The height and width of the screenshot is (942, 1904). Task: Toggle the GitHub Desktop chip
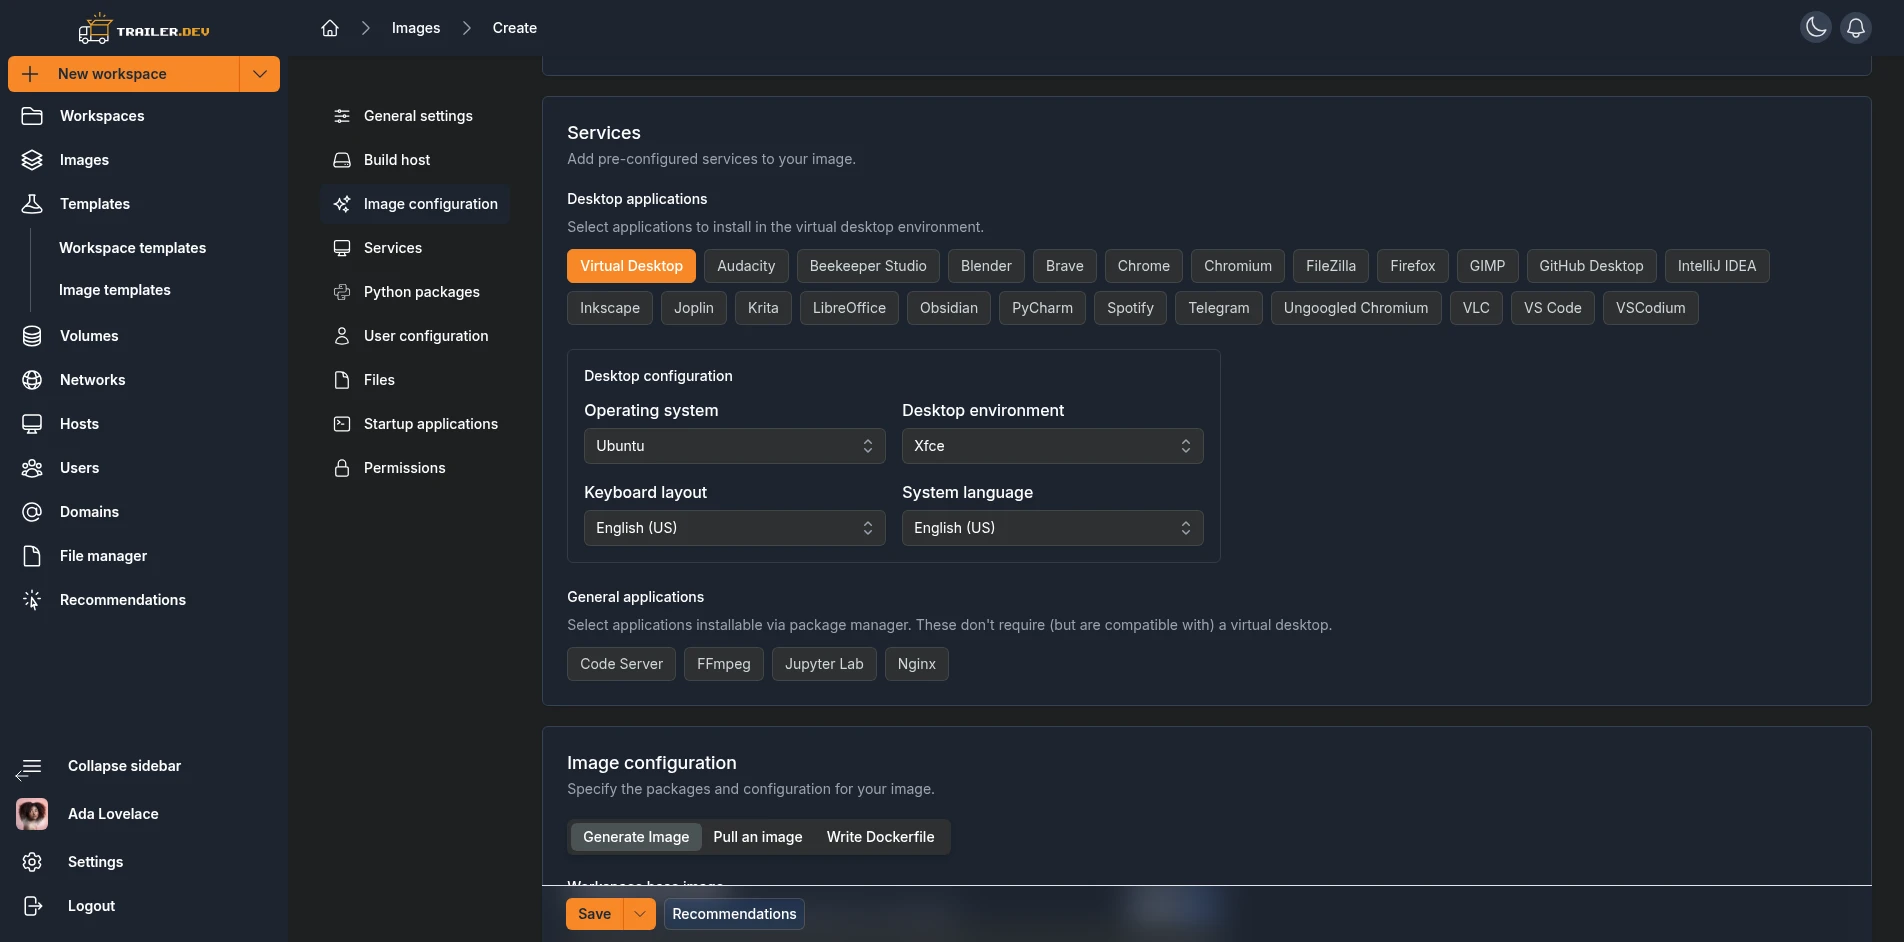(x=1591, y=266)
